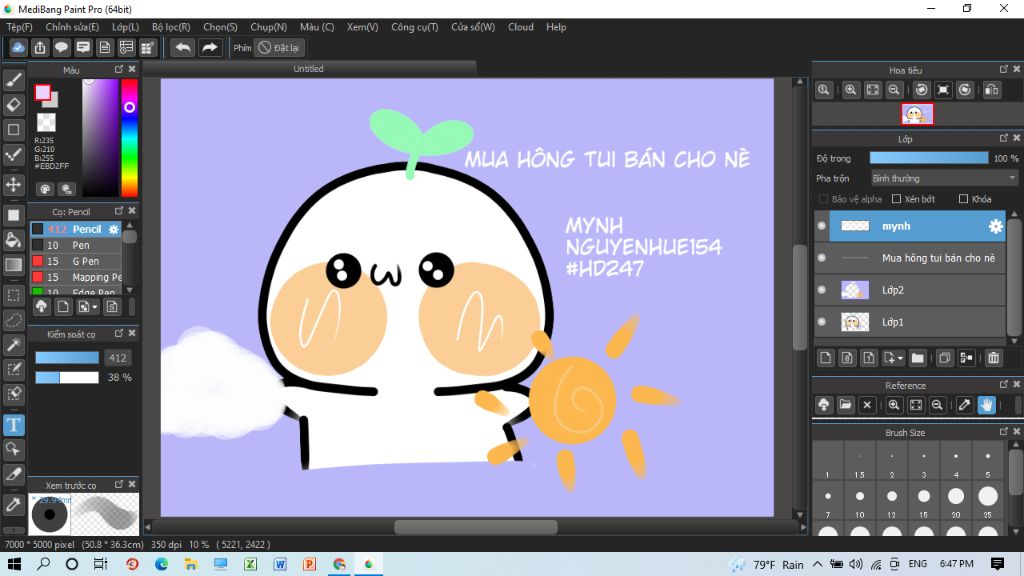1024x576 pixels.
Task: Toggle visibility of Mua hông tui bán cho nè layer
Action: click(822, 258)
